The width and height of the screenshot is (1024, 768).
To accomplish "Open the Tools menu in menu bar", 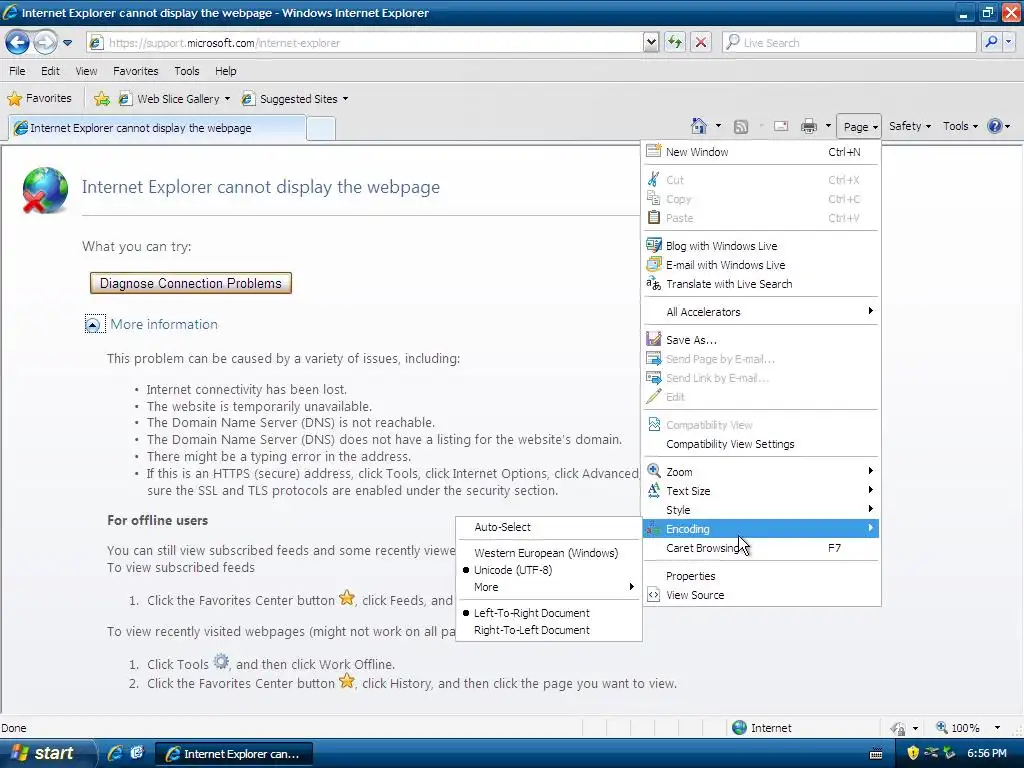I will coord(187,71).
